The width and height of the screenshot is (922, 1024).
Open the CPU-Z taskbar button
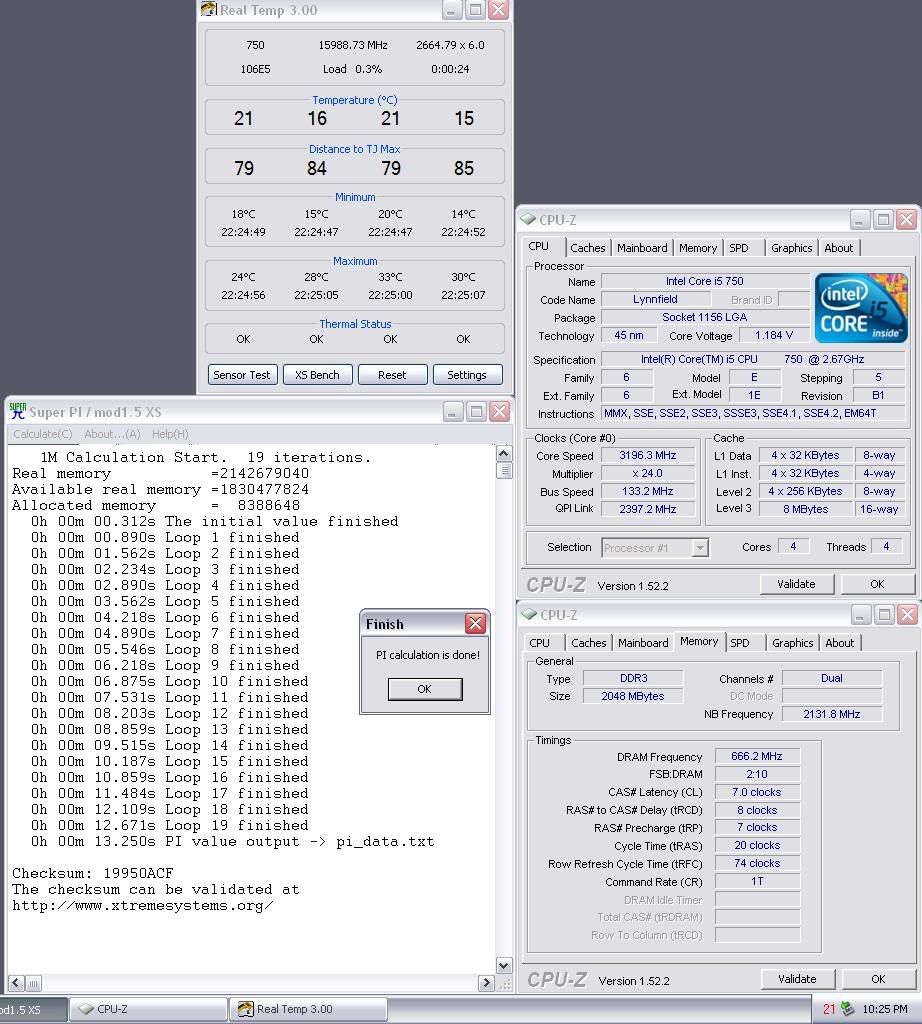[148, 1009]
